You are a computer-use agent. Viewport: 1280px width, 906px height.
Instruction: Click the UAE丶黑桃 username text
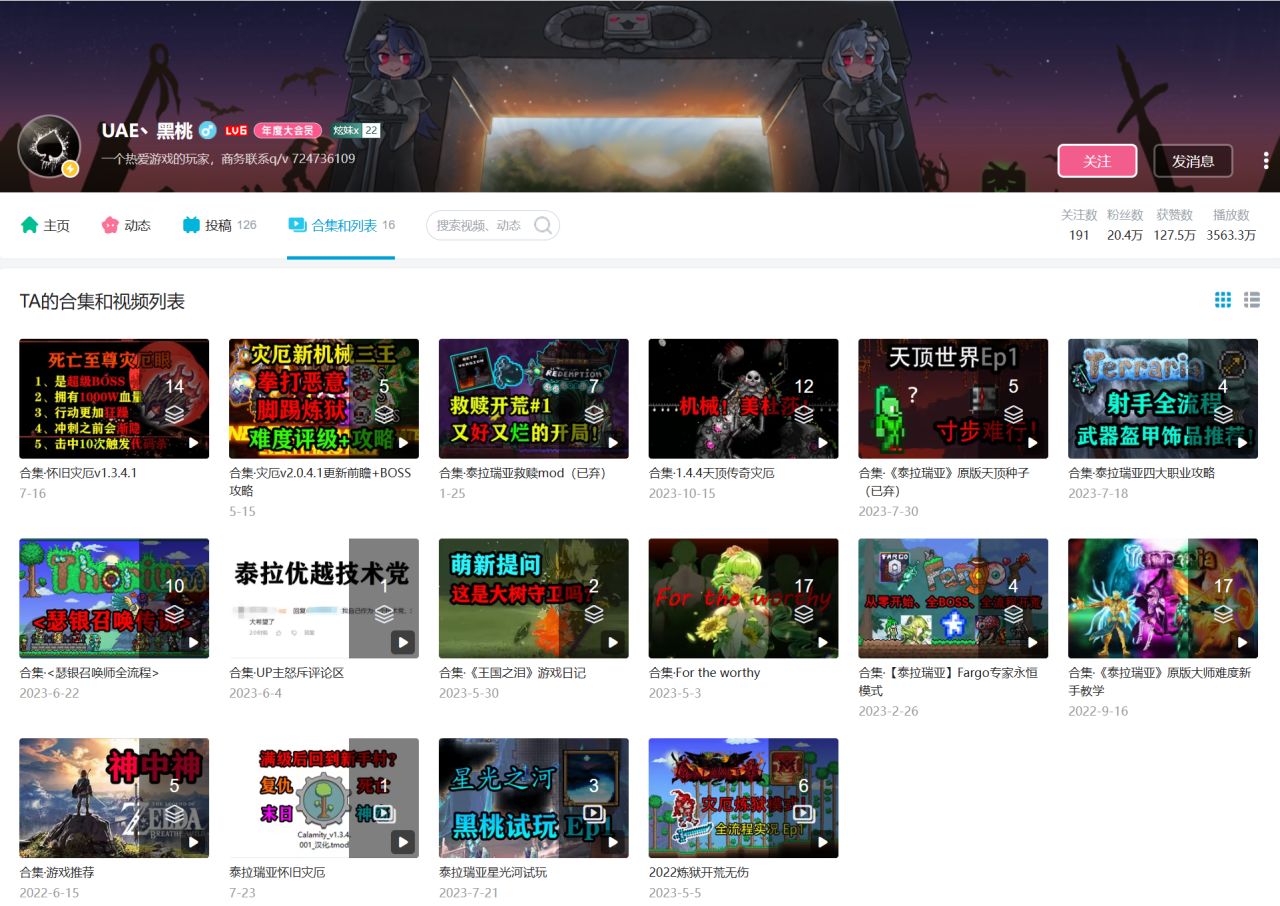pyautogui.click(x=147, y=131)
